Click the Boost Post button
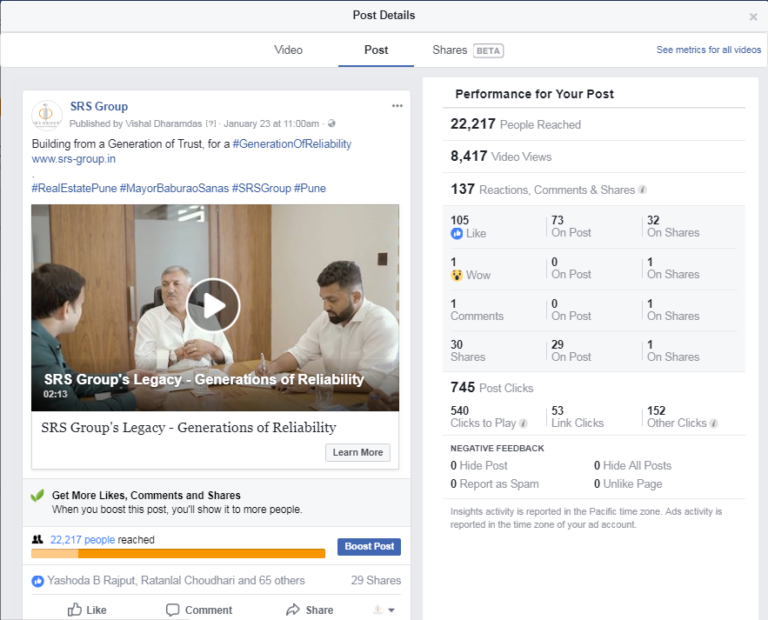The height and width of the screenshot is (620, 768). [x=369, y=547]
